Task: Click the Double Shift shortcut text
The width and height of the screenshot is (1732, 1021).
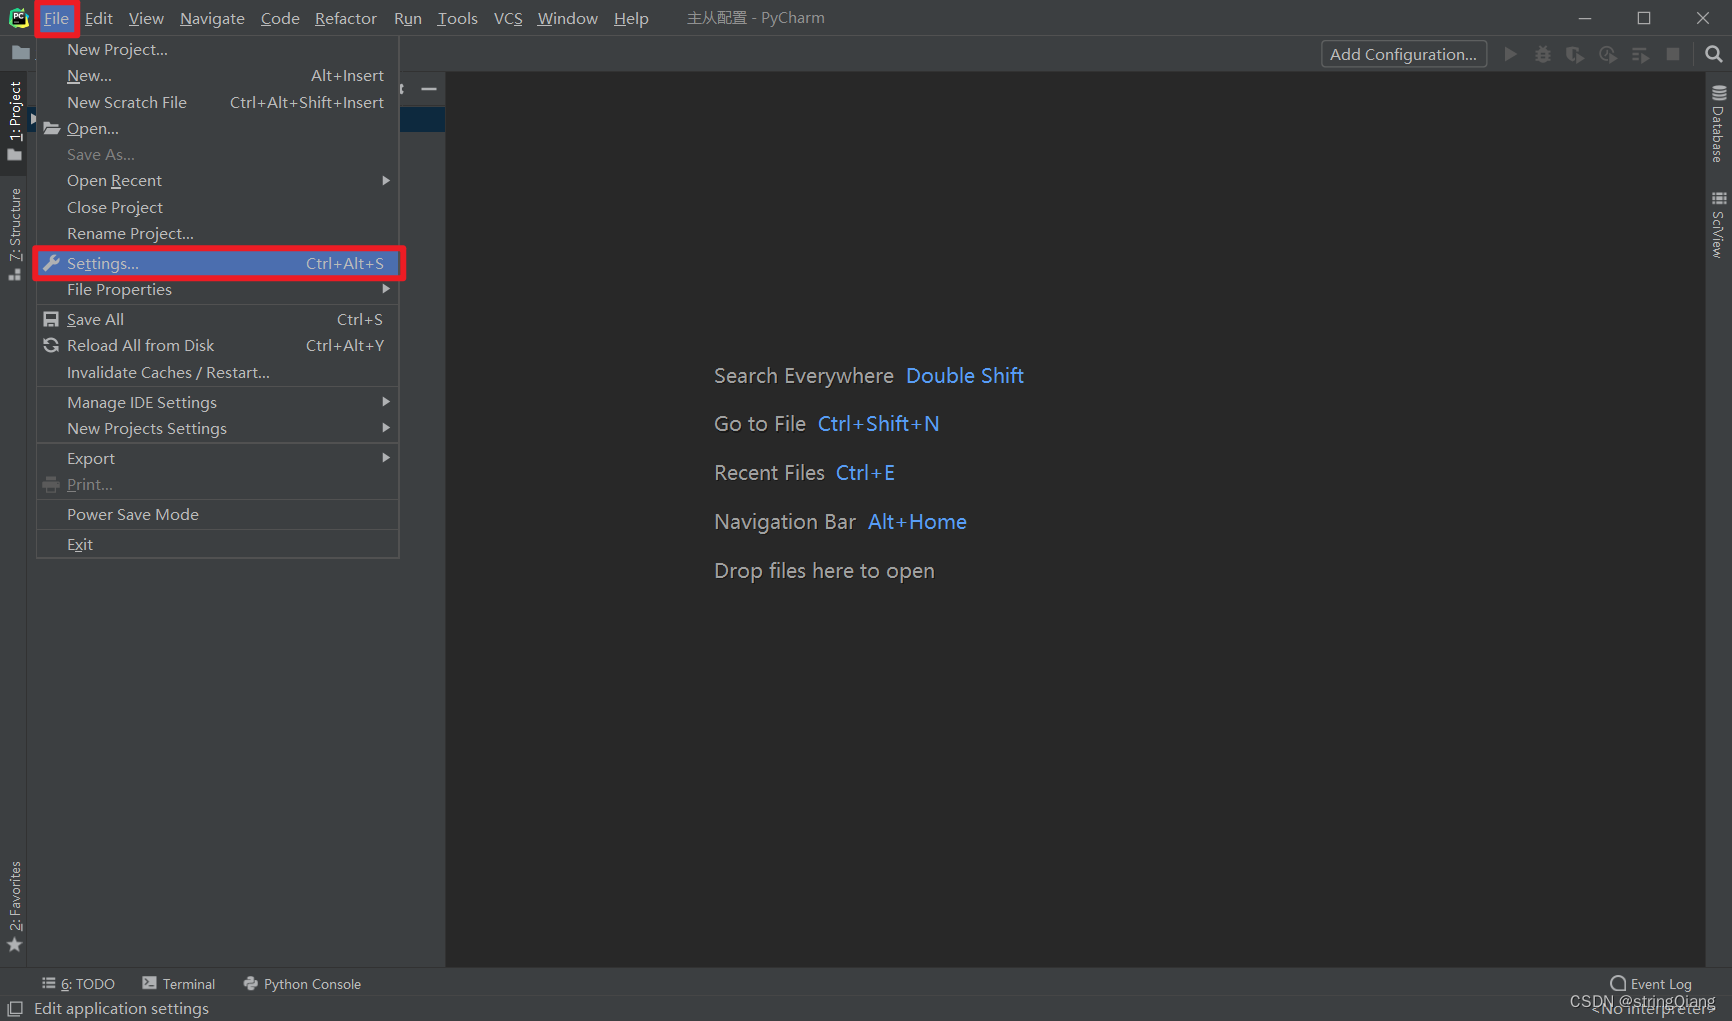Action: 965,376
